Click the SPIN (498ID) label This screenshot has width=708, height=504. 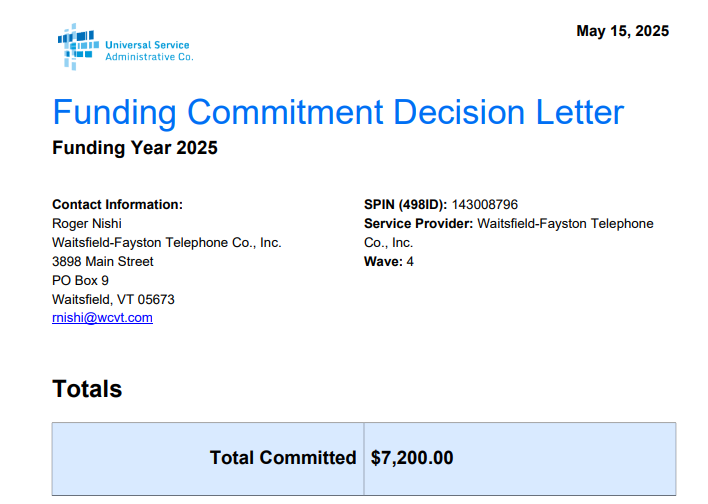(406, 204)
